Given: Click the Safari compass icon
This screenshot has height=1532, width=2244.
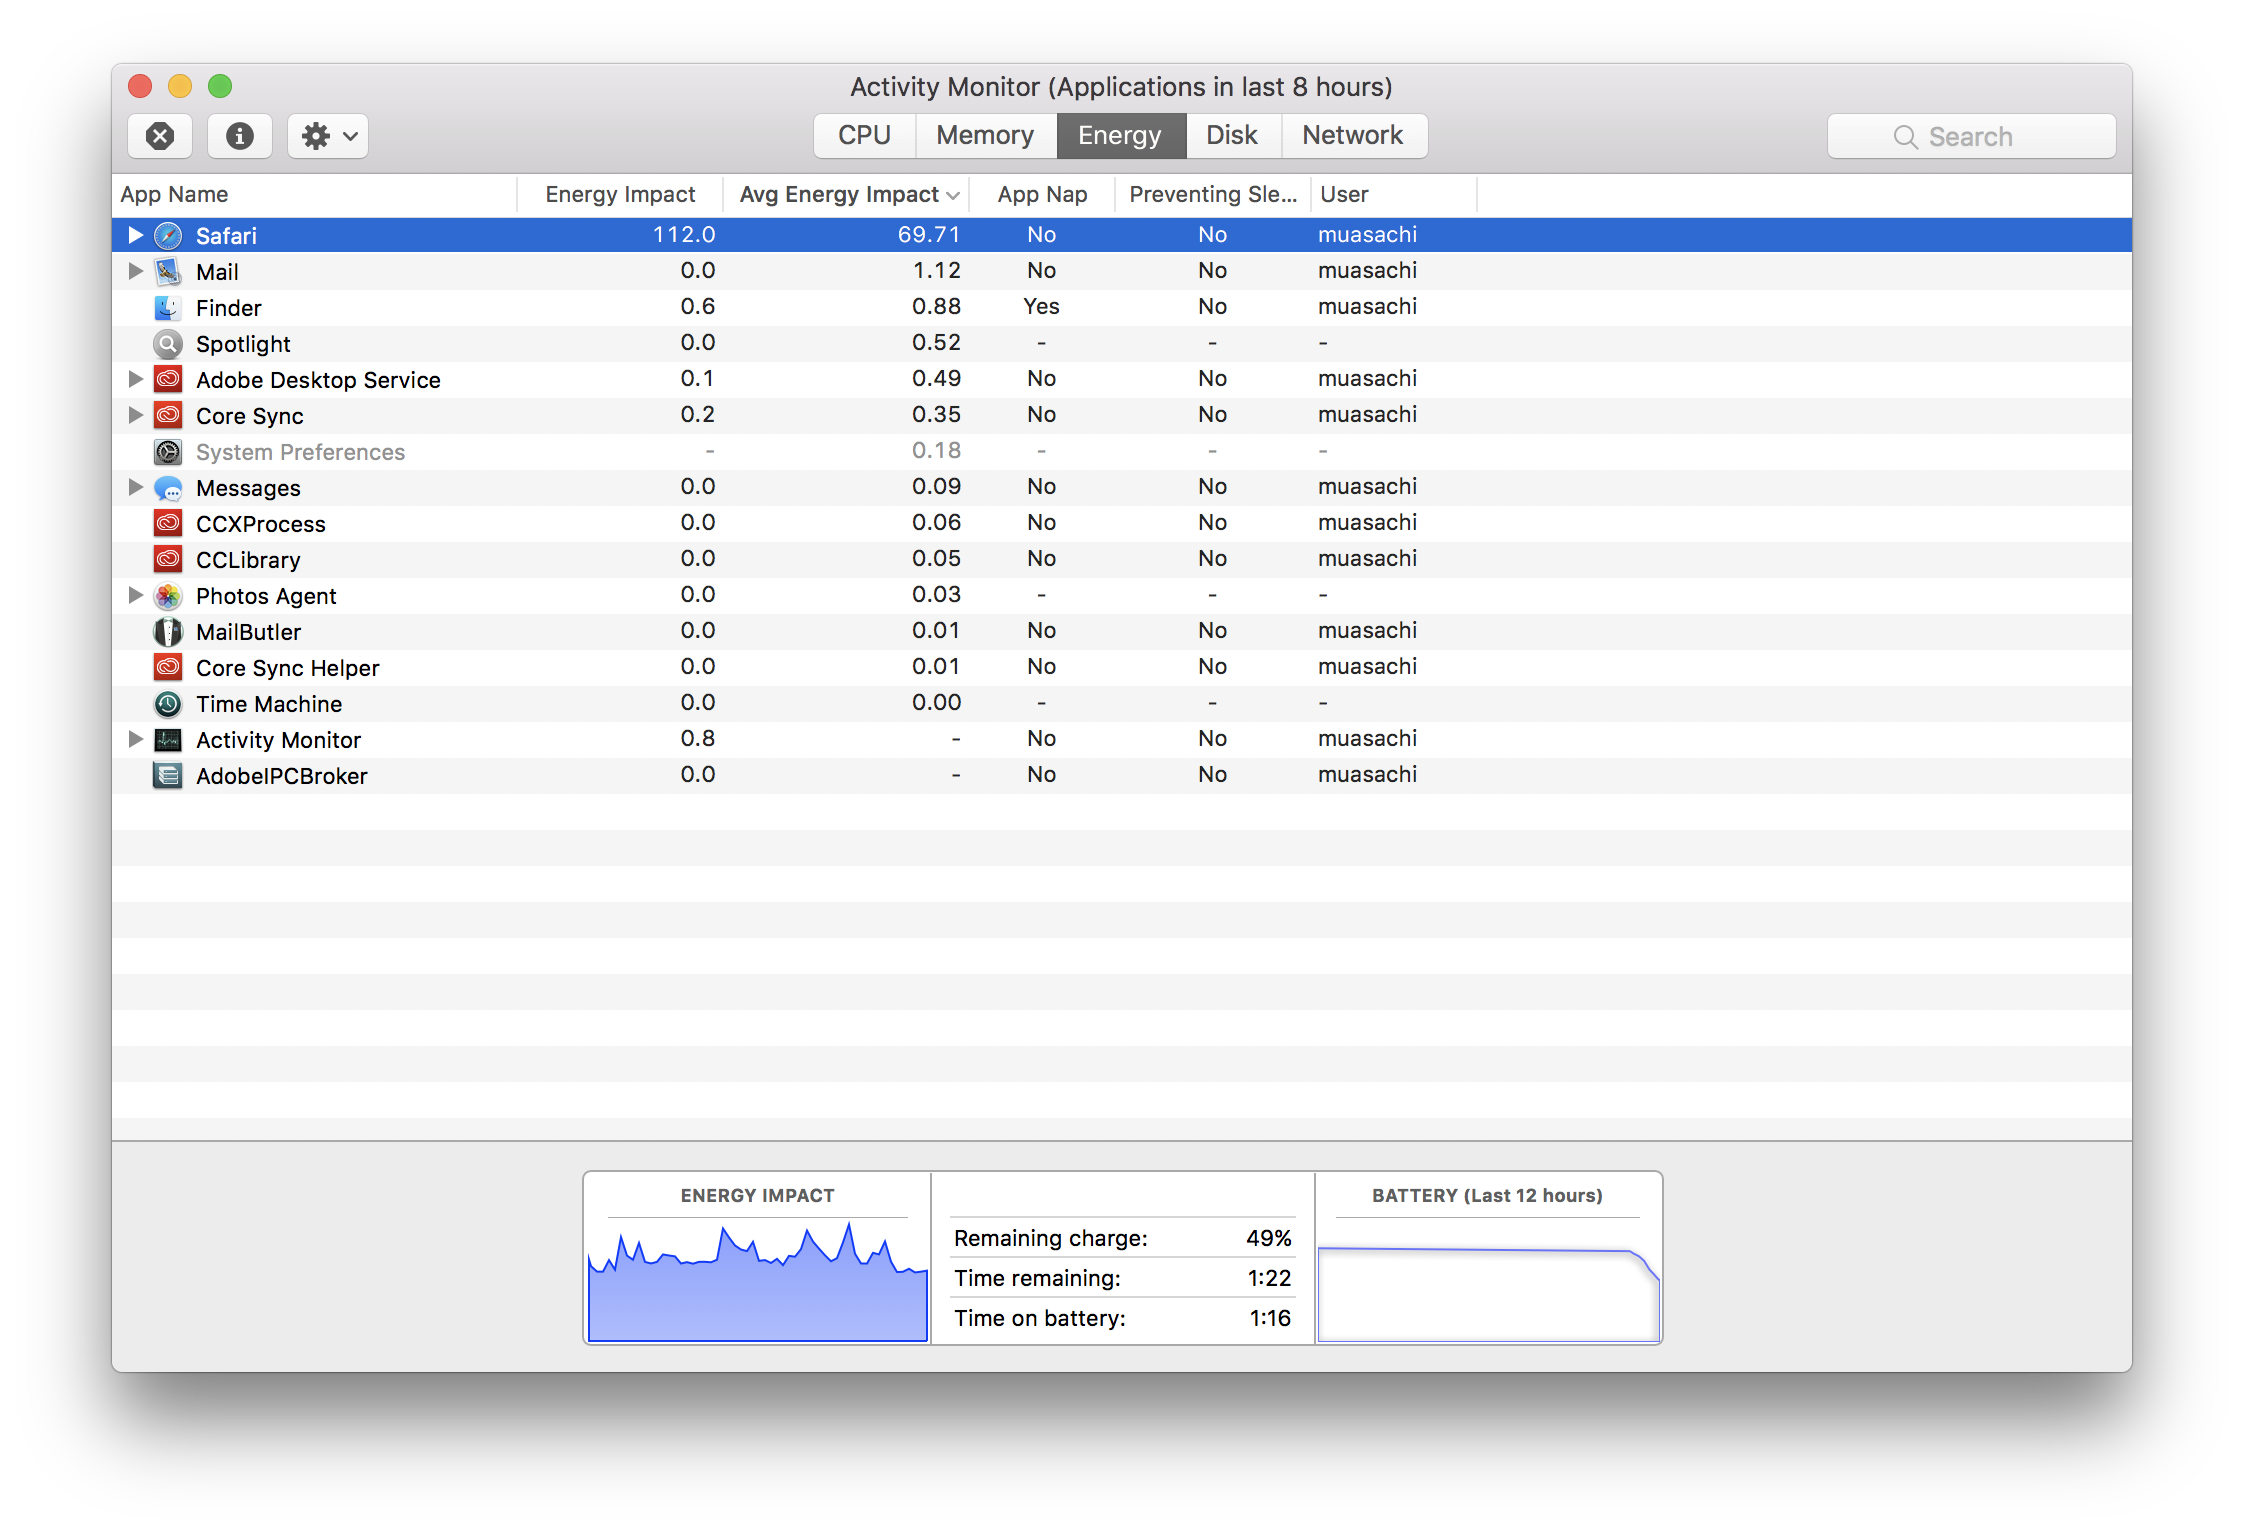Looking at the screenshot, I should point(168,236).
